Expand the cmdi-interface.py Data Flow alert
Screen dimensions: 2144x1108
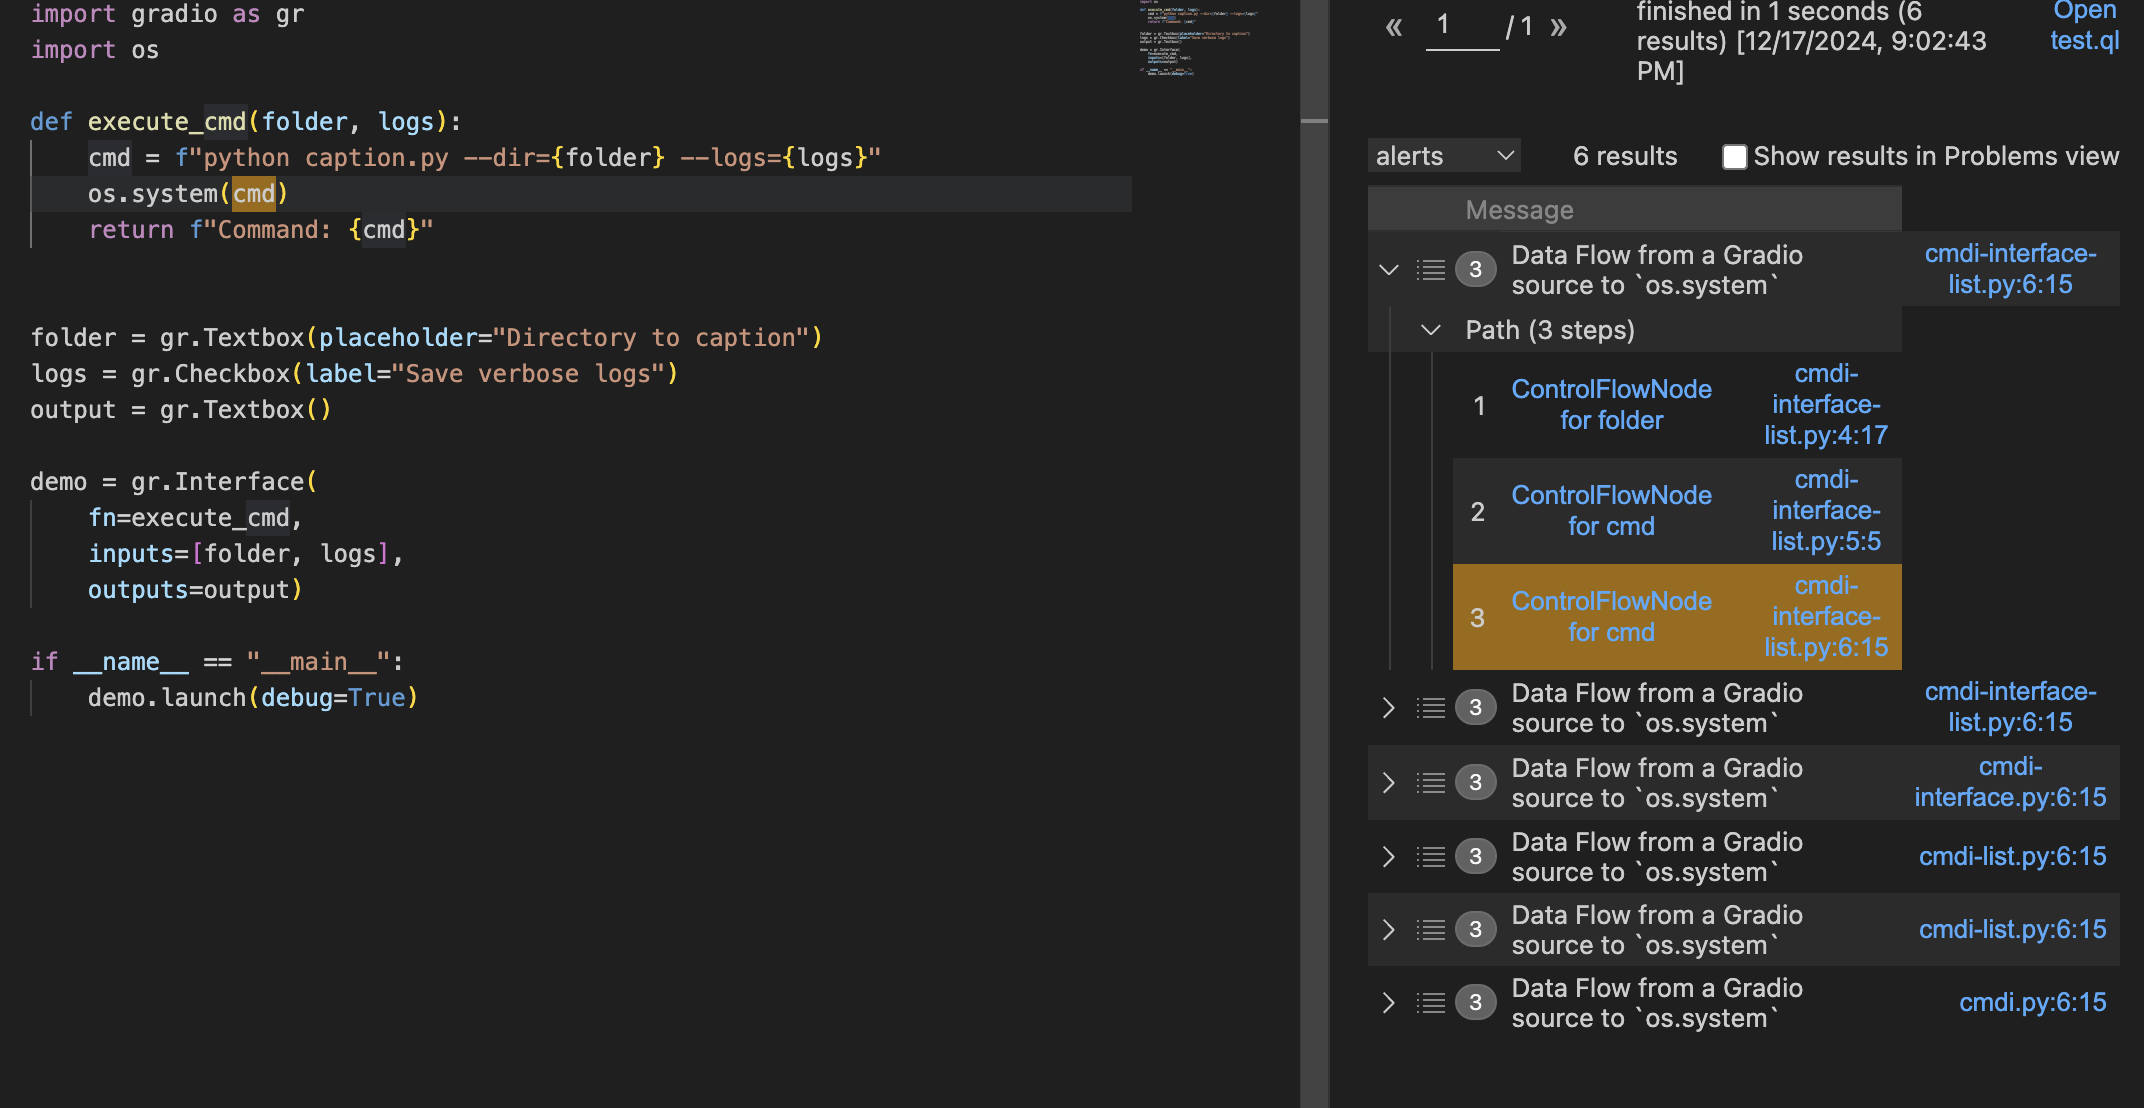pyautogui.click(x=1388, y=782)
